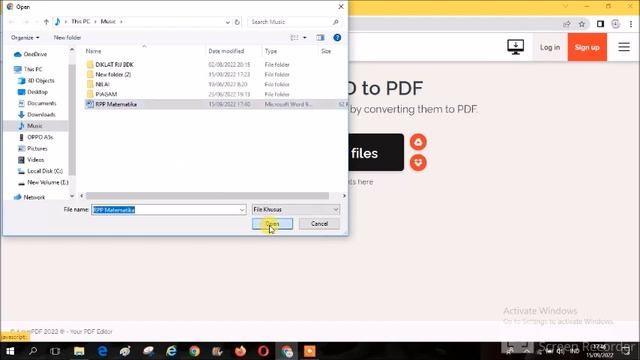Click the Google Drive upload icon
640x360 pixels.
(418, 142)
